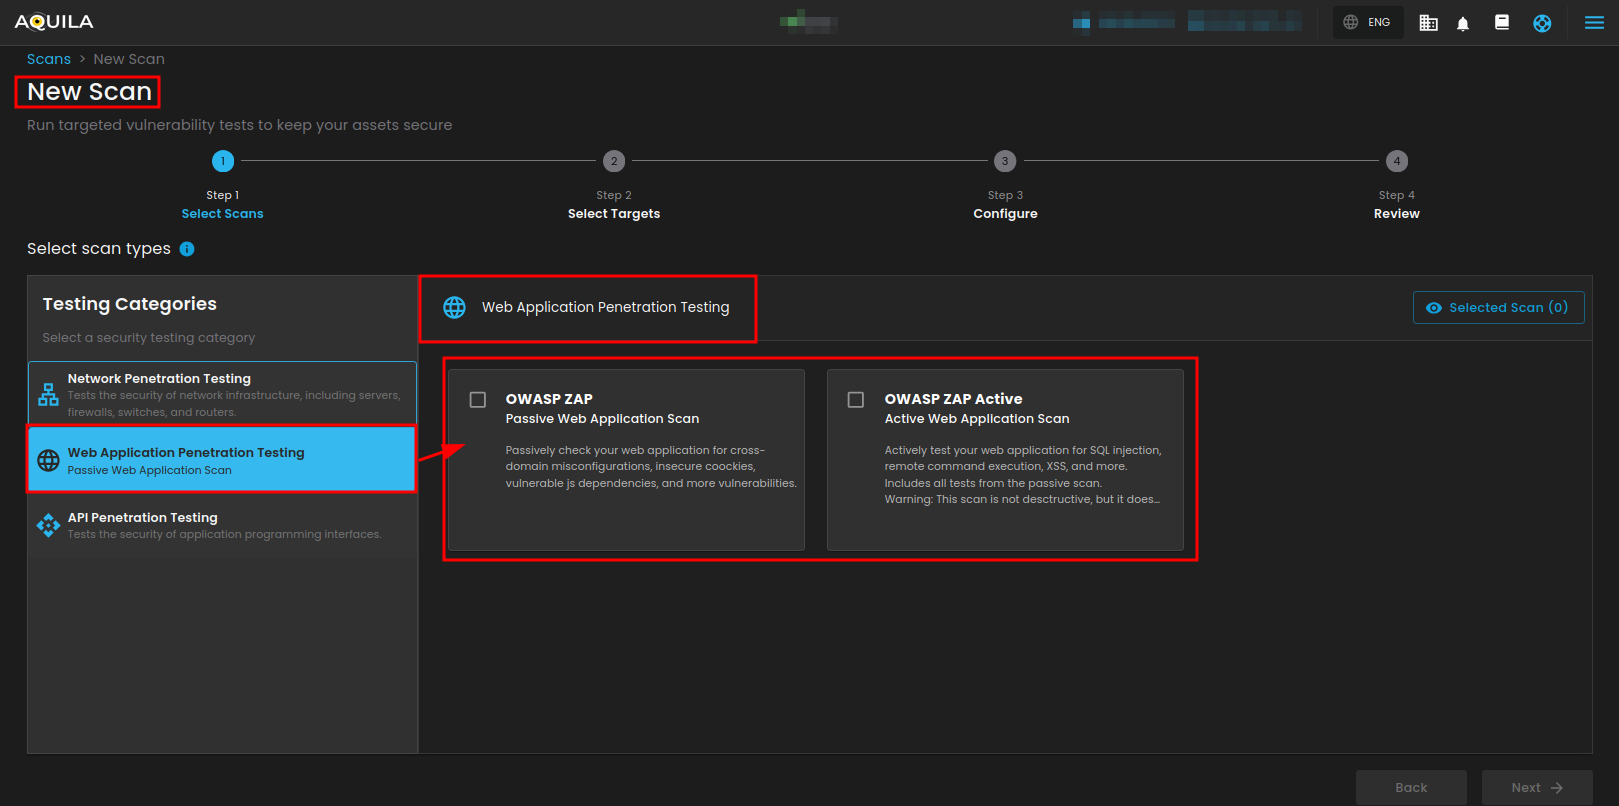Open the documentation book icon
Image resolution: width=1619 pixels, height=806 pixels.
(1501, 22)
